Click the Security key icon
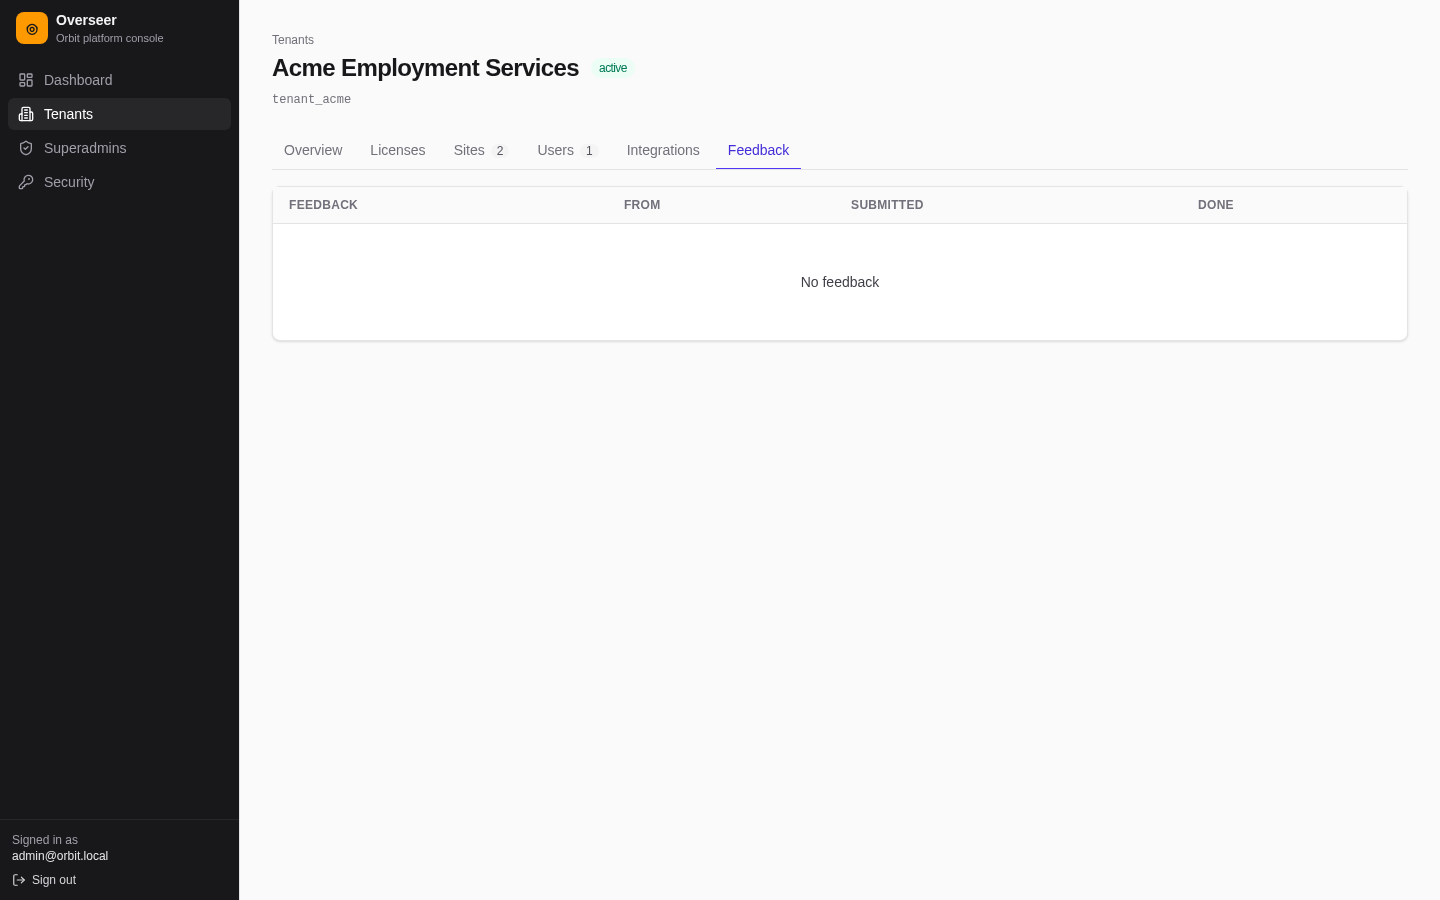The image size is (1440, 900). tap(26, 182)
